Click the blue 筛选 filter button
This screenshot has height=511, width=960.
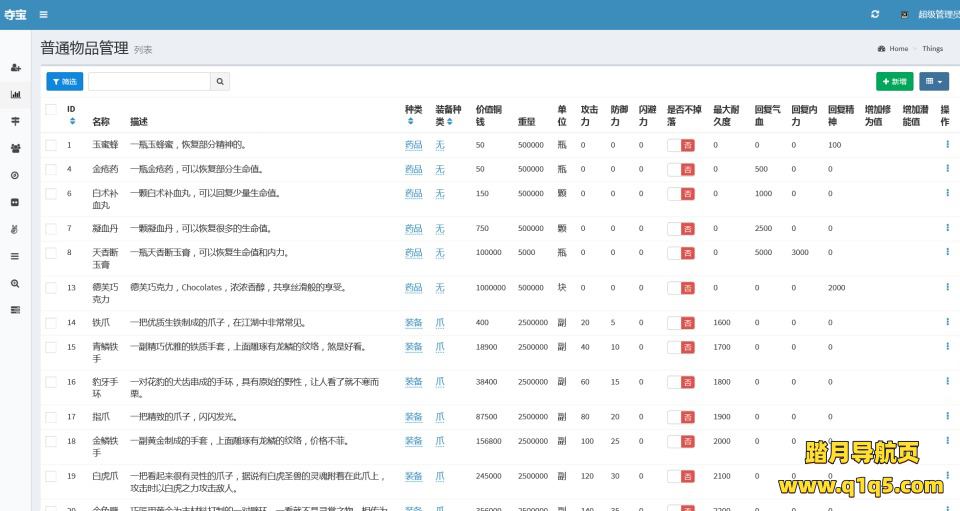64,81
